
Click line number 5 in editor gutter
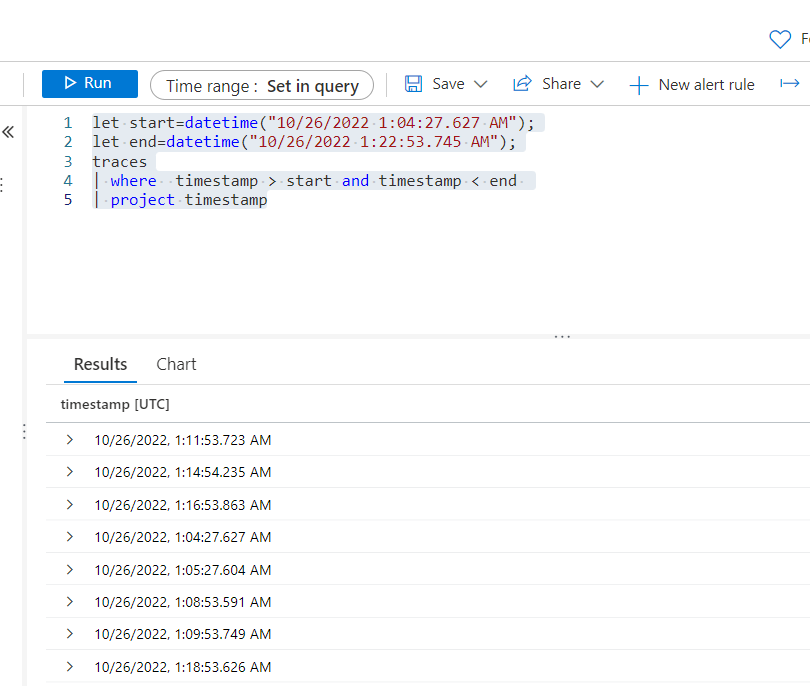pyautogui.click(x=68, y=200)
